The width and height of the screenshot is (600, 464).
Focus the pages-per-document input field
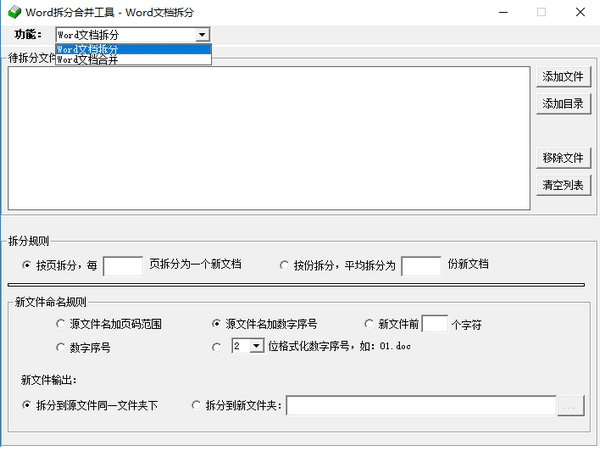(123, 266)
